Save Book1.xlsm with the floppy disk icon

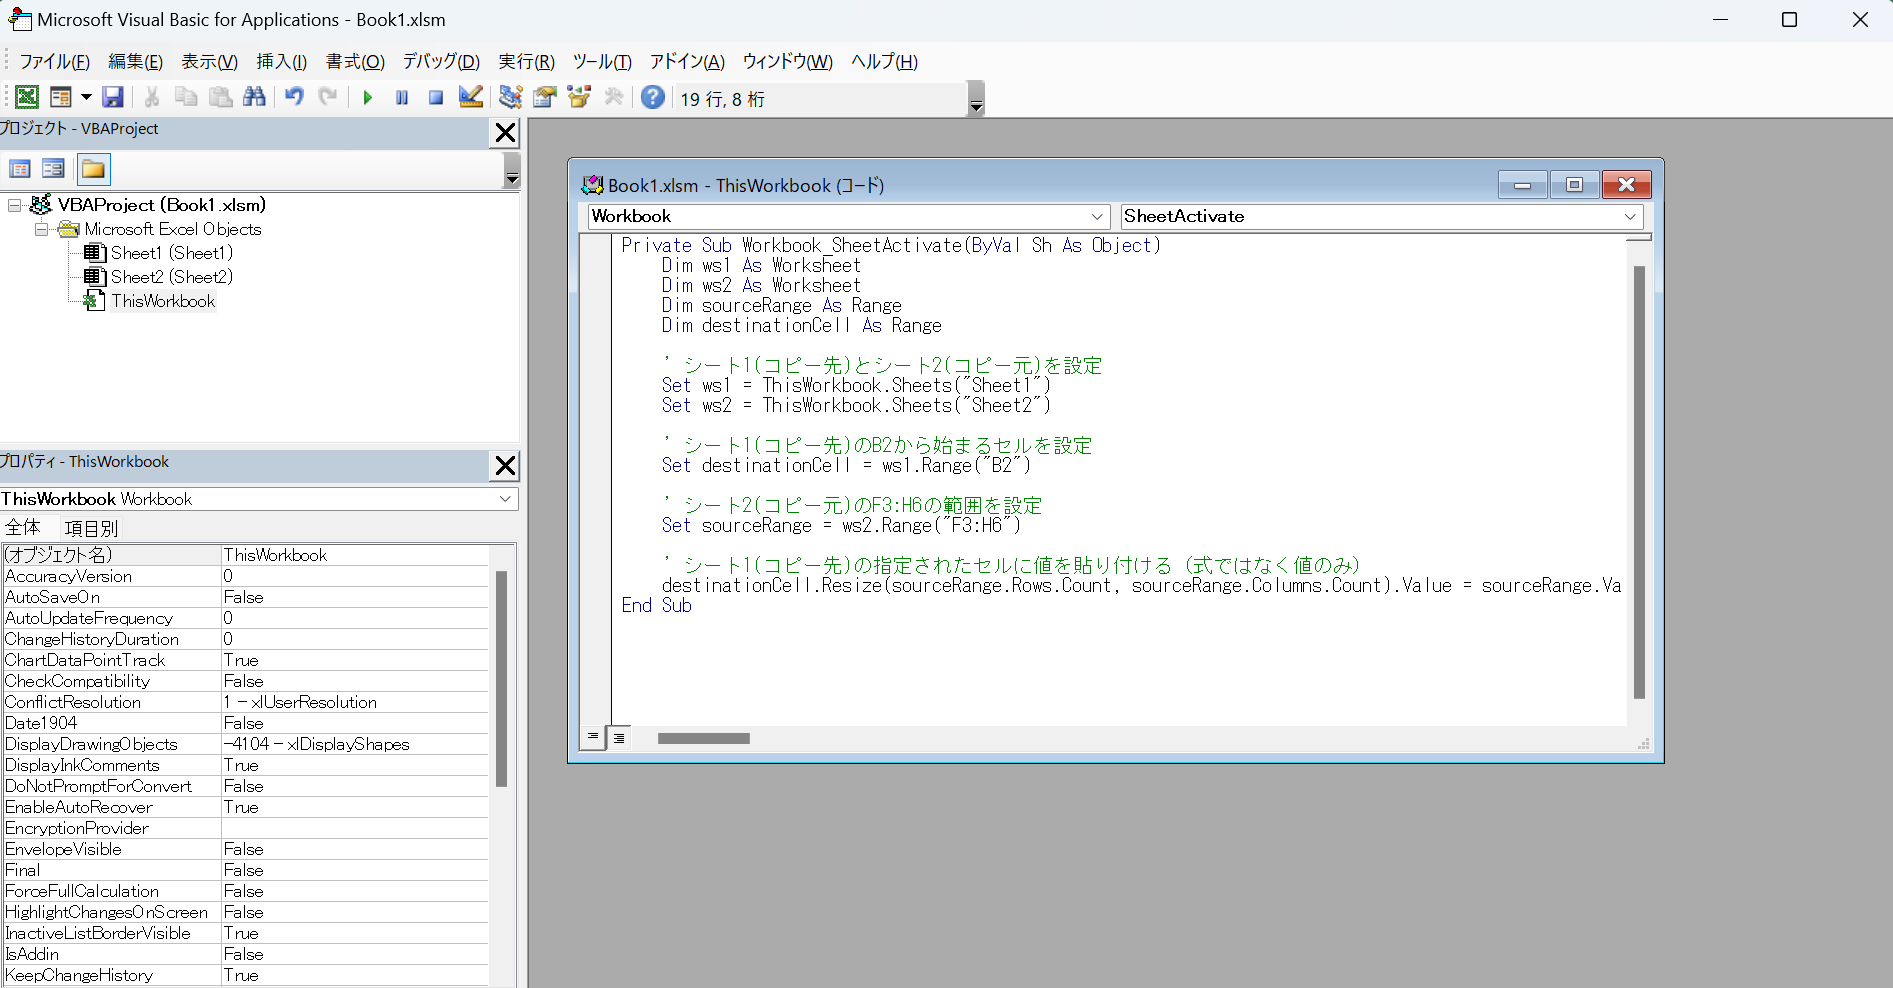(113, 97)
